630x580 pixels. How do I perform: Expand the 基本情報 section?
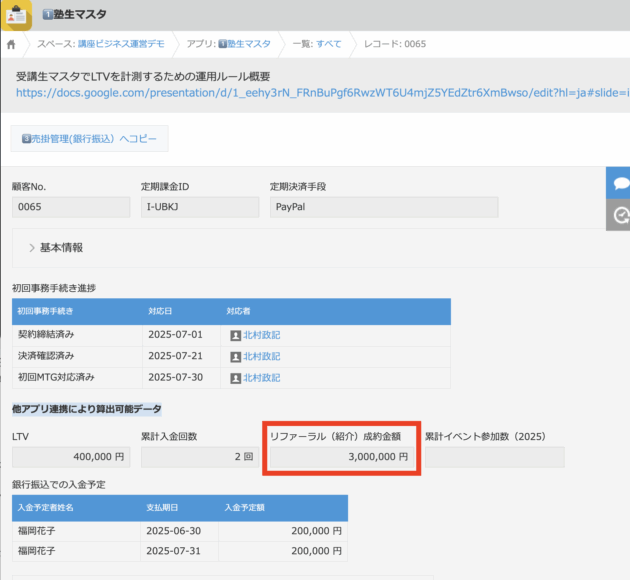pyautogui.click(x=62, y=247)
